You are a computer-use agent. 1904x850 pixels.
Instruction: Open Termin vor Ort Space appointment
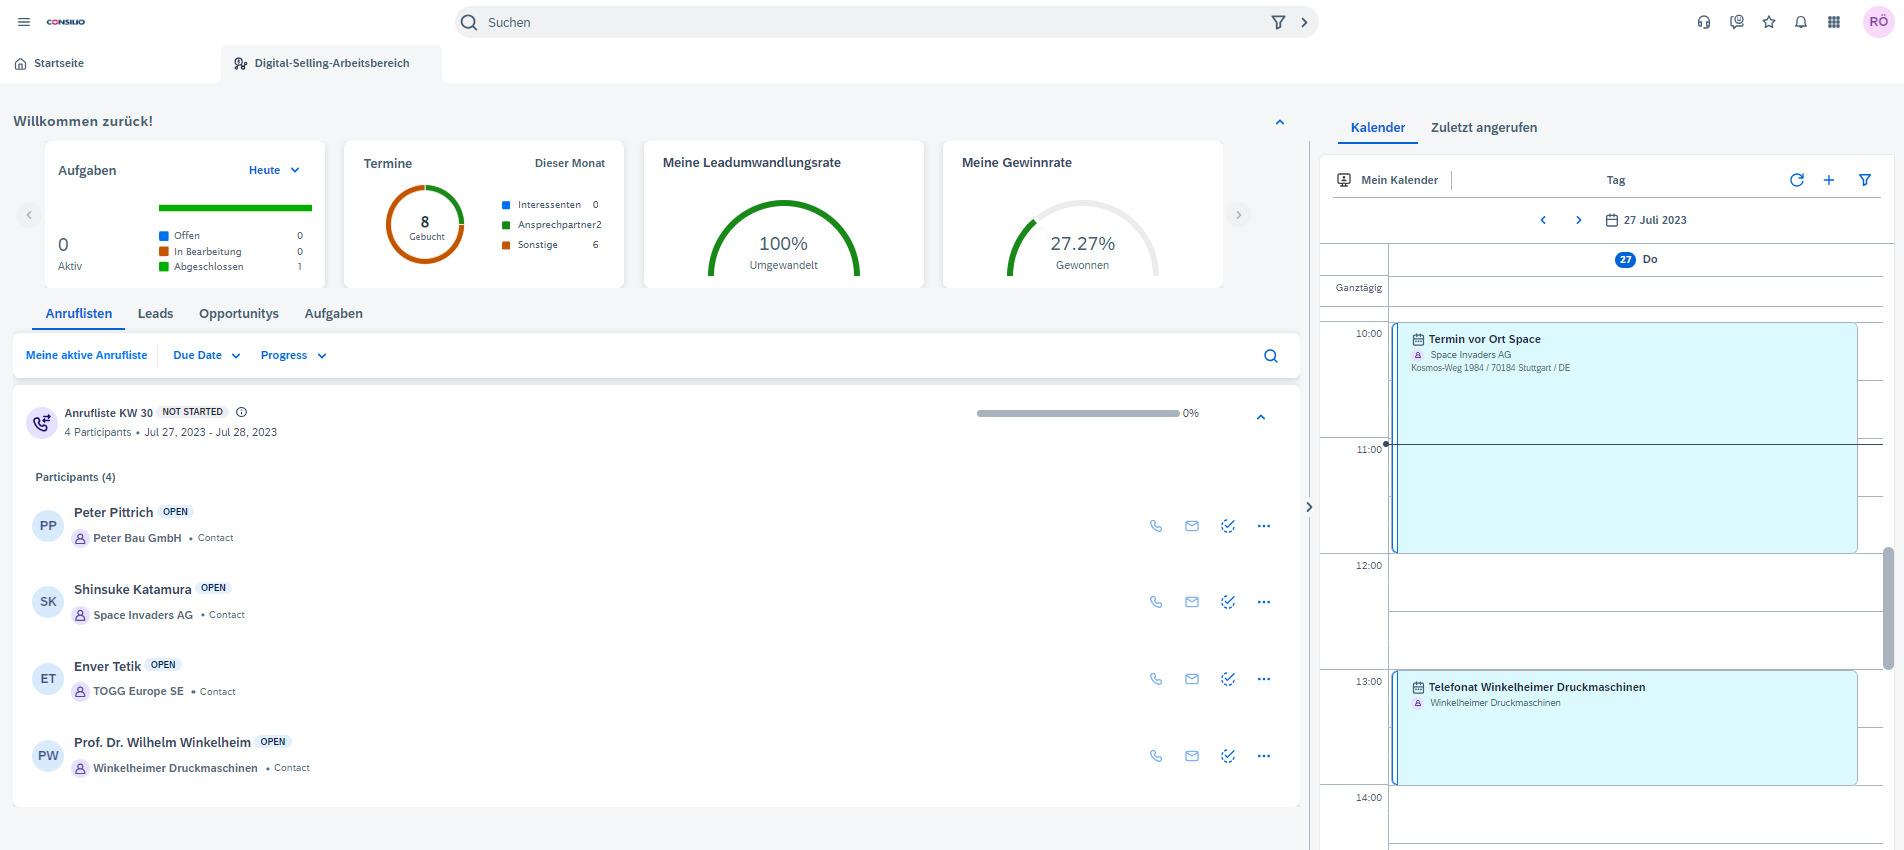1484,339
